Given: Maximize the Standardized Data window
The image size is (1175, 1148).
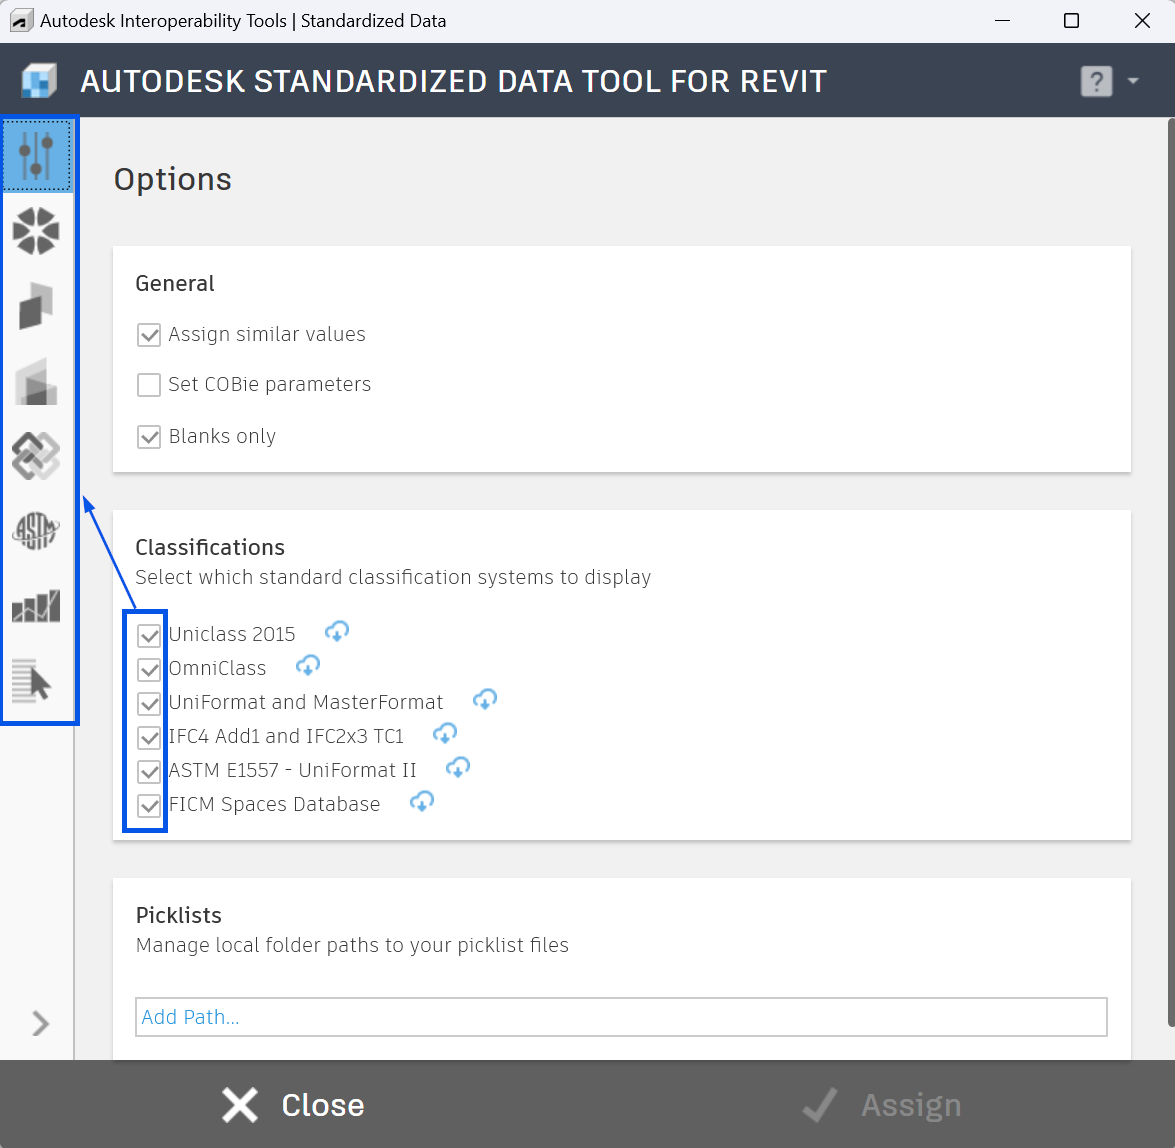Looking at the screenshot, I should [1072, 21].
